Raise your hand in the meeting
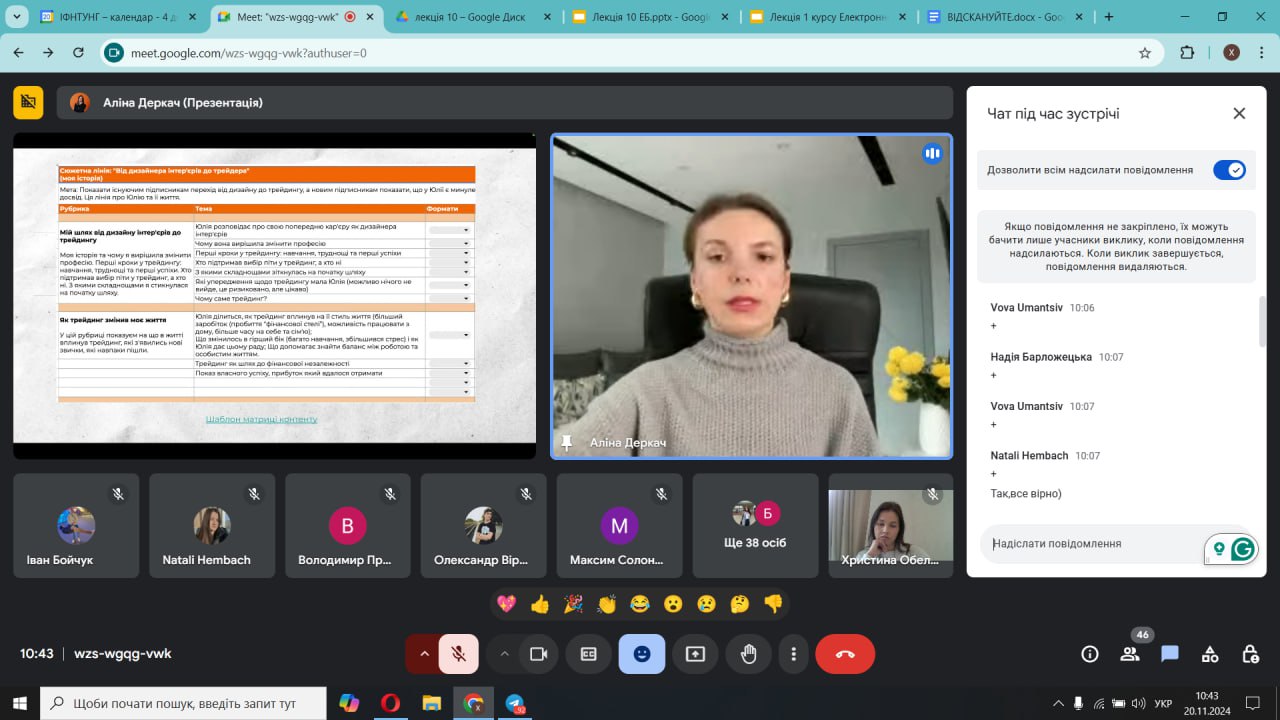Image resolution: width=1280 pixels, height=720 pixels. (x=748, y=654)
